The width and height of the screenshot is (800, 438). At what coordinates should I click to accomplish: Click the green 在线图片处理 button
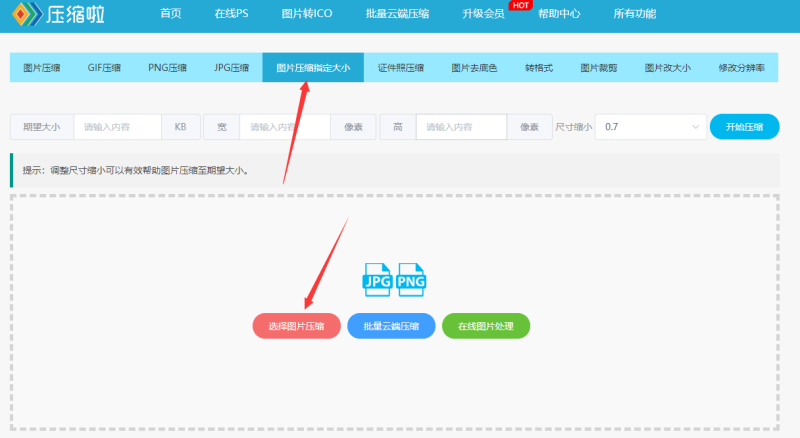point(486,326)
